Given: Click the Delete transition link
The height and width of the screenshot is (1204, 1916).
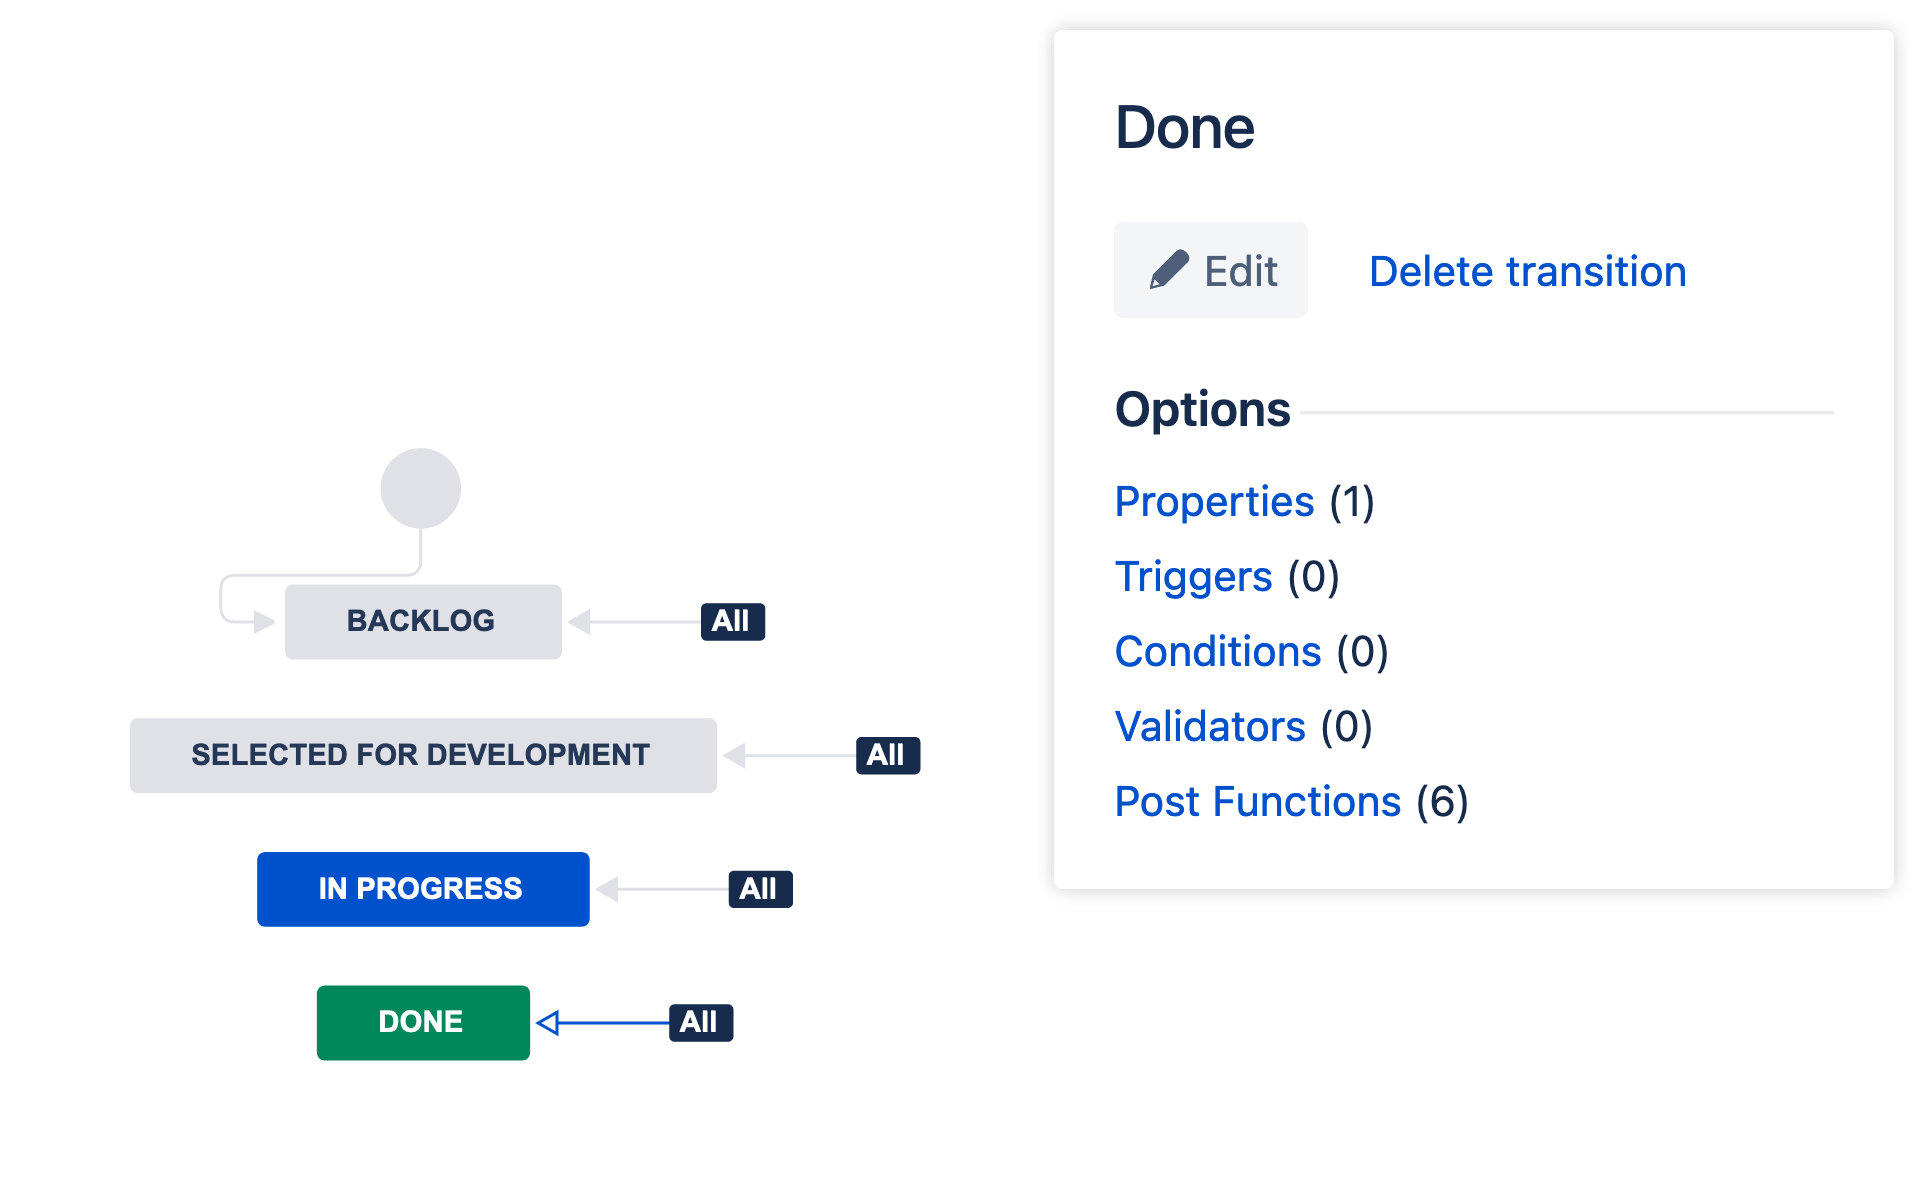Looking at the screenshot, I should pos(1527,272).
